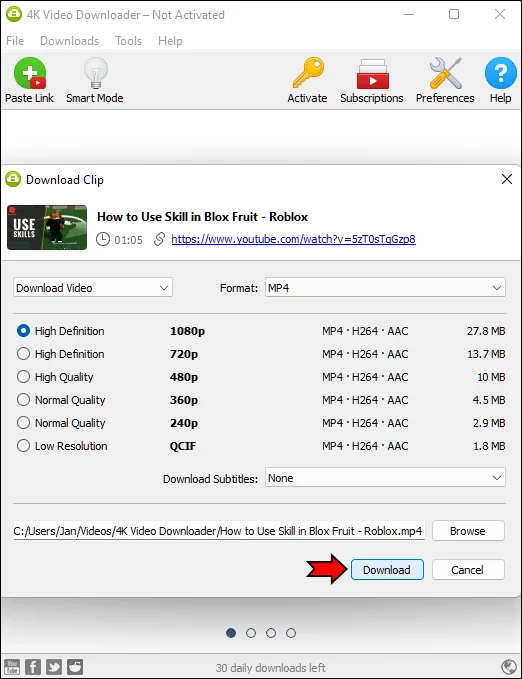Screen dimensions: 522x679
Task: Open the Format MP4 dropdown
Action: [385, 288]
